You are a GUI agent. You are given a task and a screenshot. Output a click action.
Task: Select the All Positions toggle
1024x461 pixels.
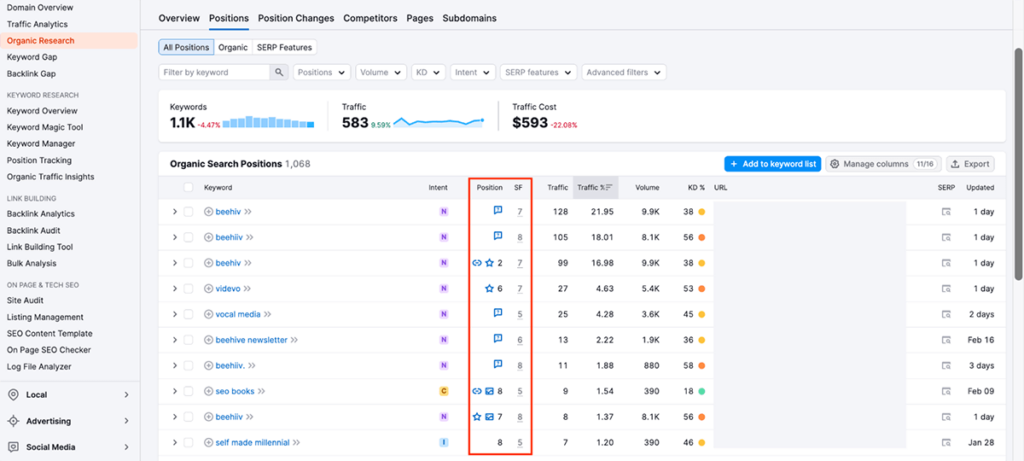tap(186, 47)
